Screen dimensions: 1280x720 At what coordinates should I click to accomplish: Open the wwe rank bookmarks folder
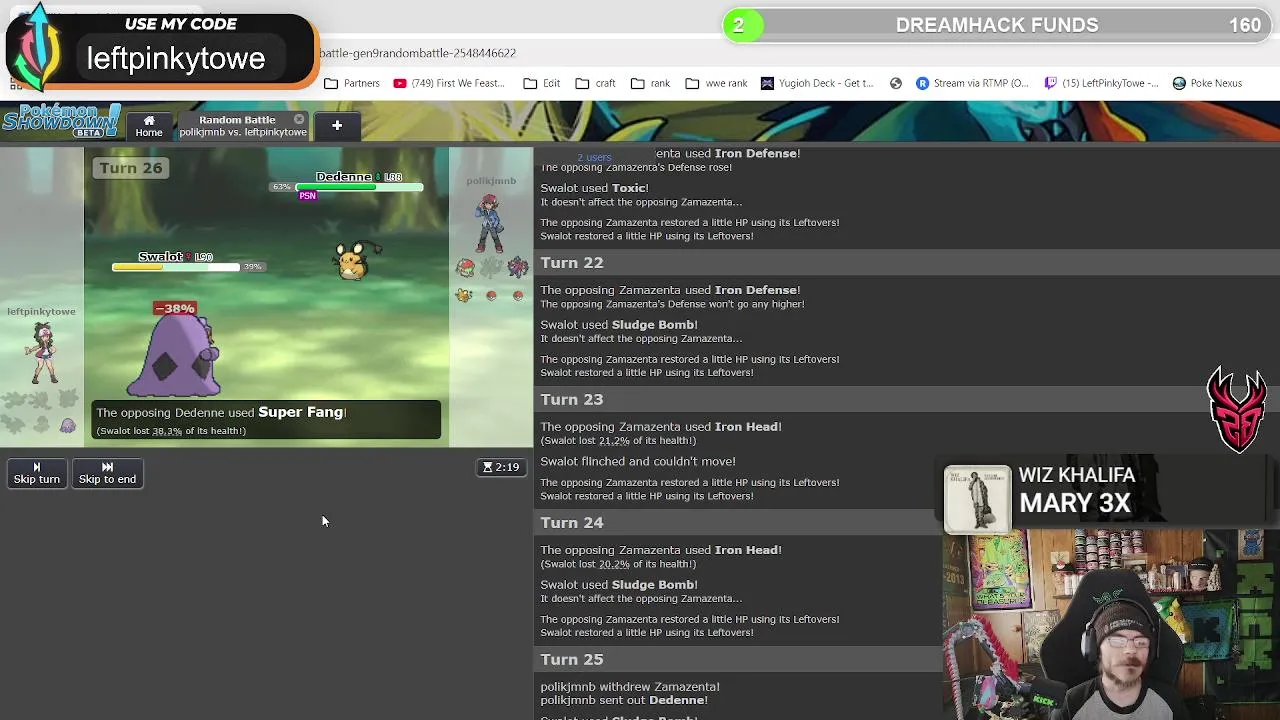716,83
